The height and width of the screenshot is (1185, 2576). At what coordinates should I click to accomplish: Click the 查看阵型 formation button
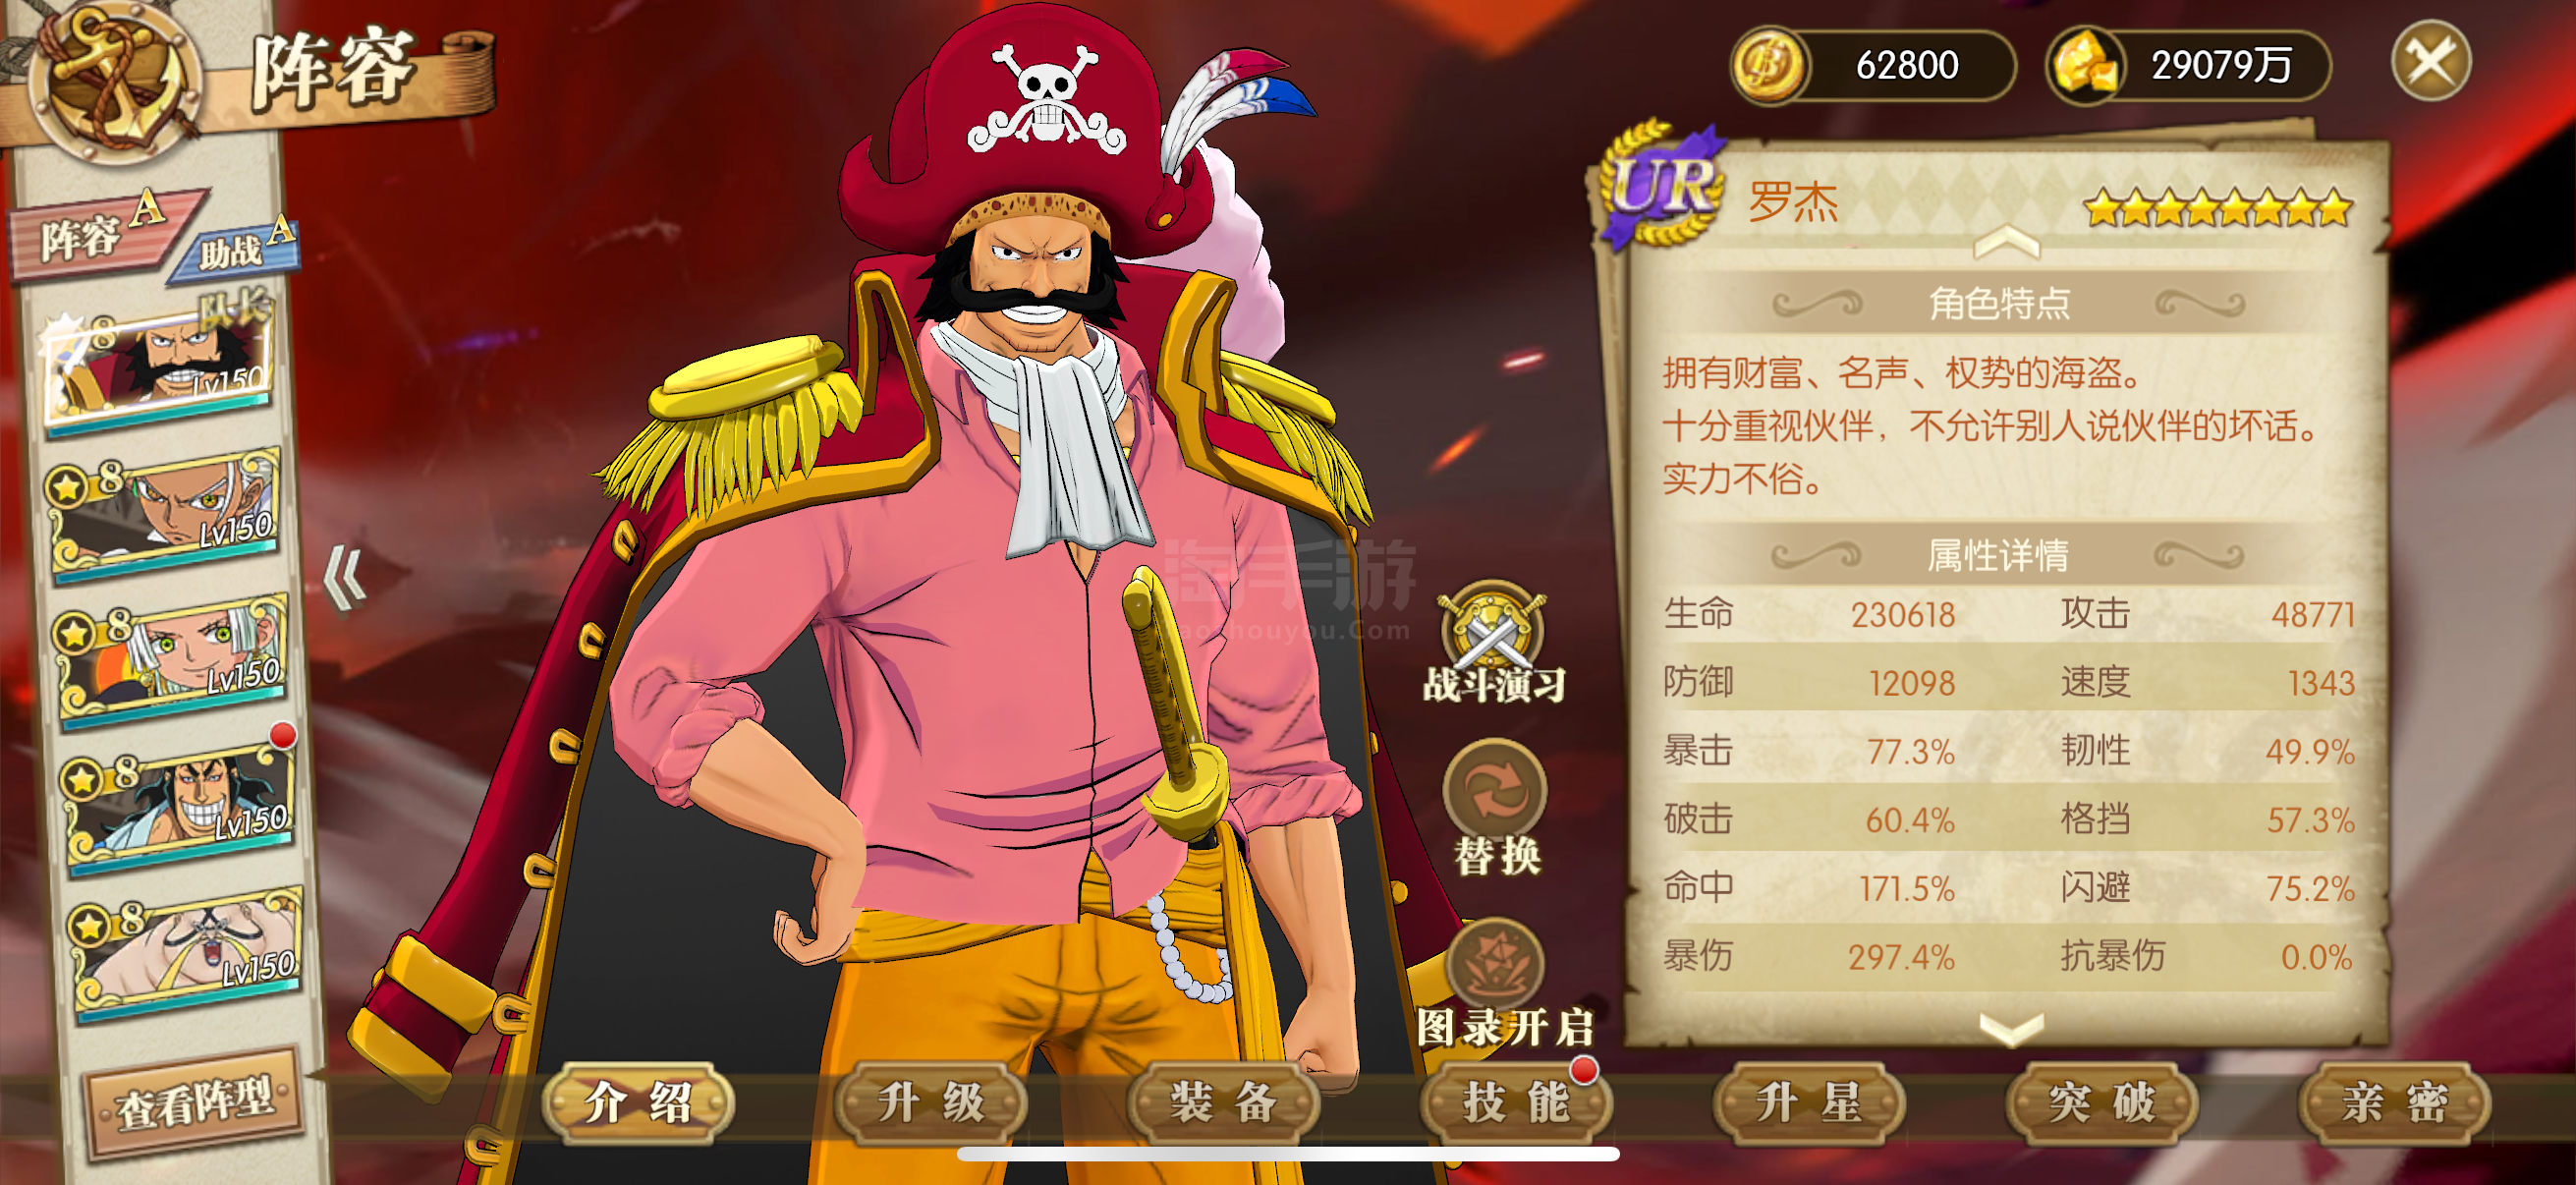(195, 1102)
